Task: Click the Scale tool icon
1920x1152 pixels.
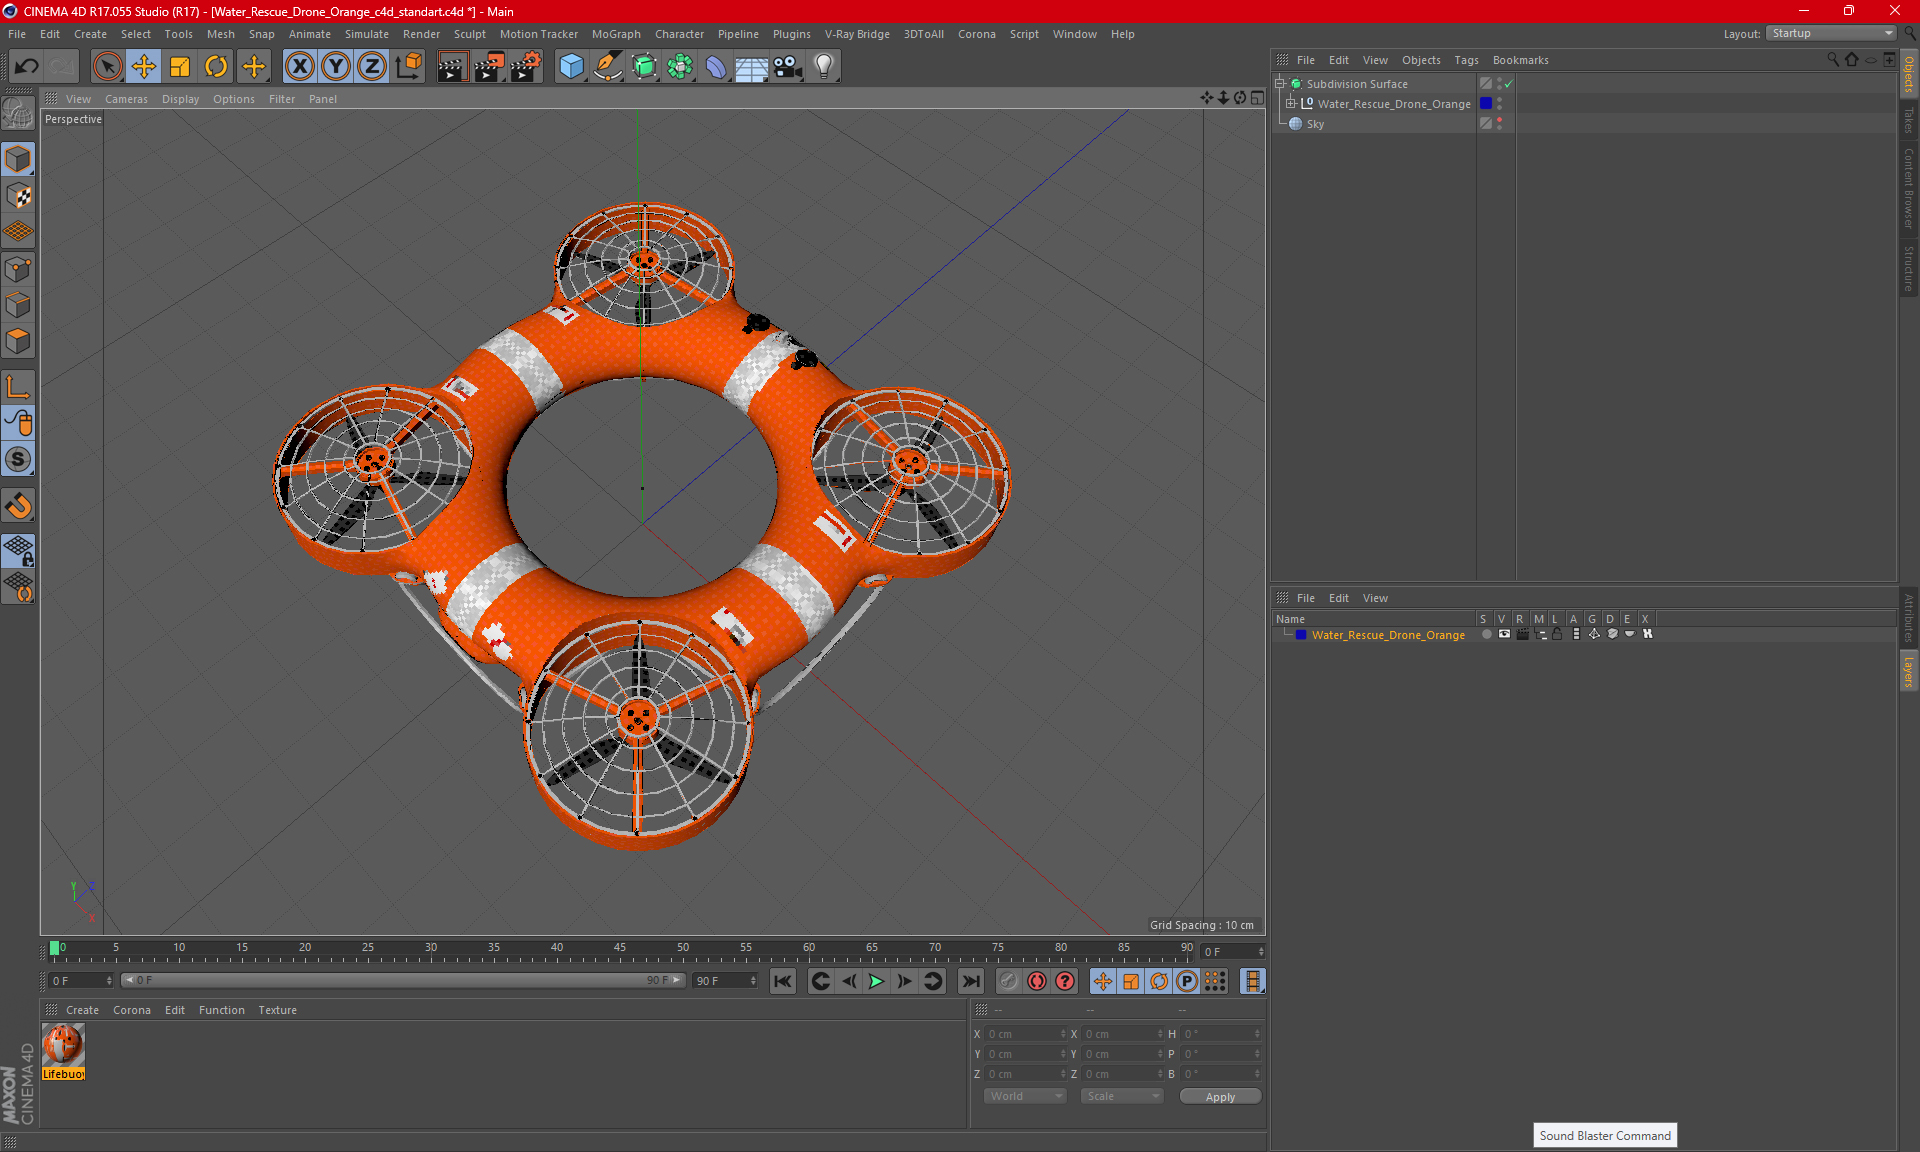Action: click(180, 67)
